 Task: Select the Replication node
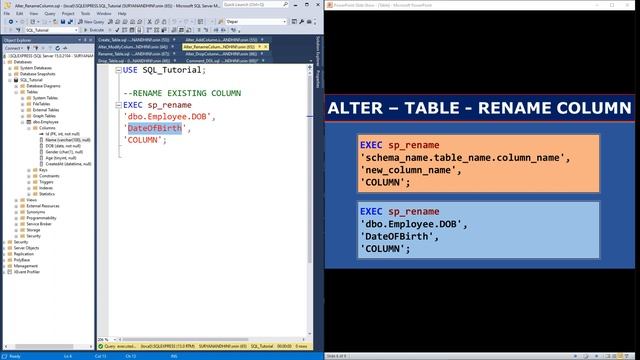point(24,254)
